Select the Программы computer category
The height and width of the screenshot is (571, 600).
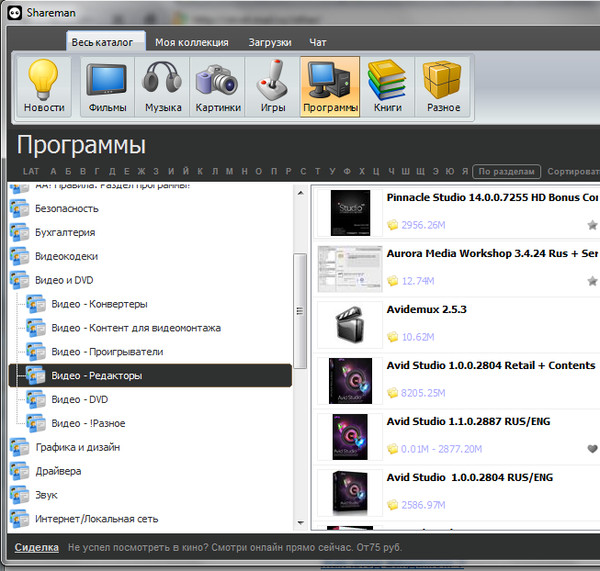[330, 86]
